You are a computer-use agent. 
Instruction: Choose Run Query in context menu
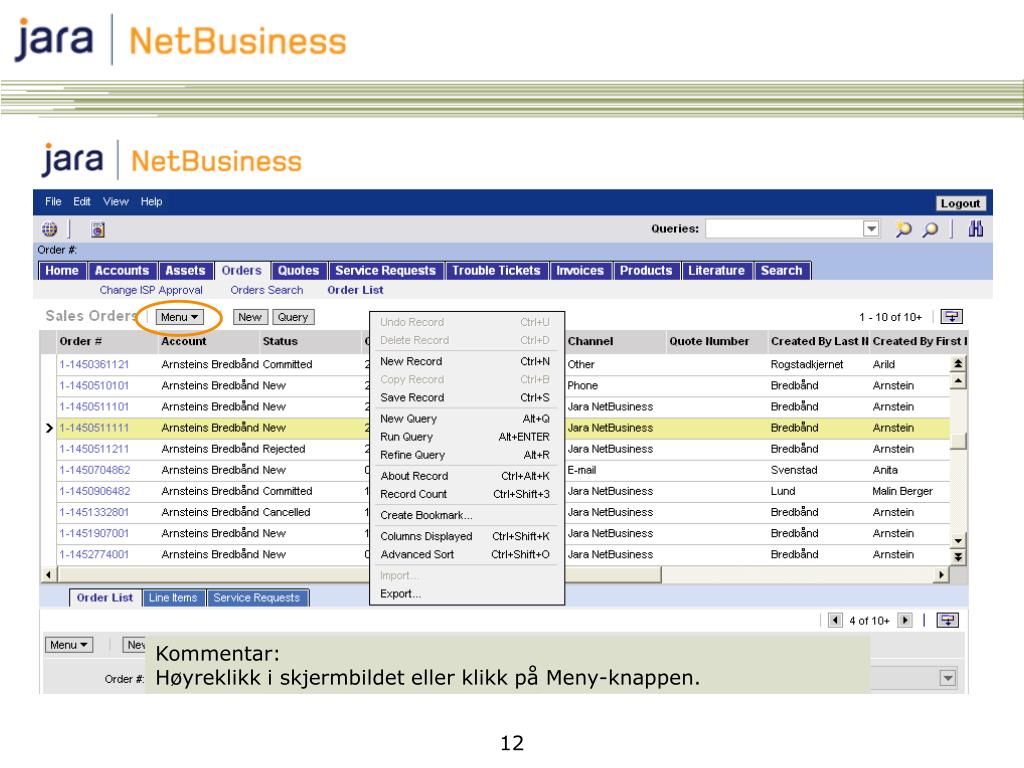tap(465, 437)
